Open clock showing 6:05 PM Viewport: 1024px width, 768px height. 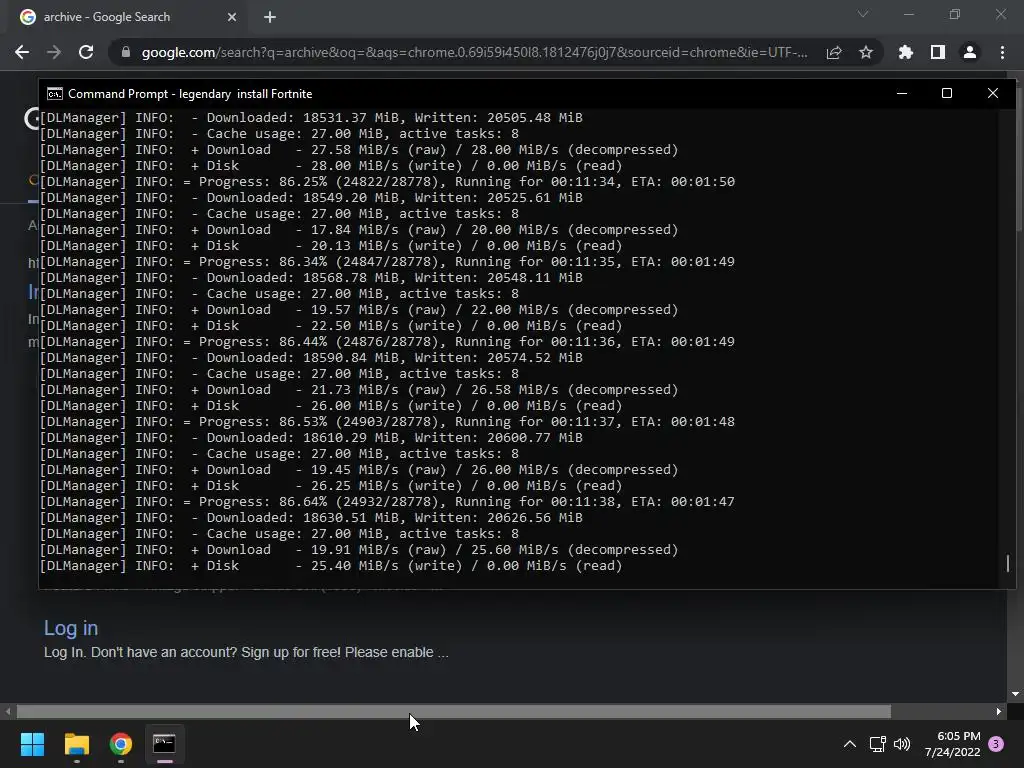[x=952, y=744]
